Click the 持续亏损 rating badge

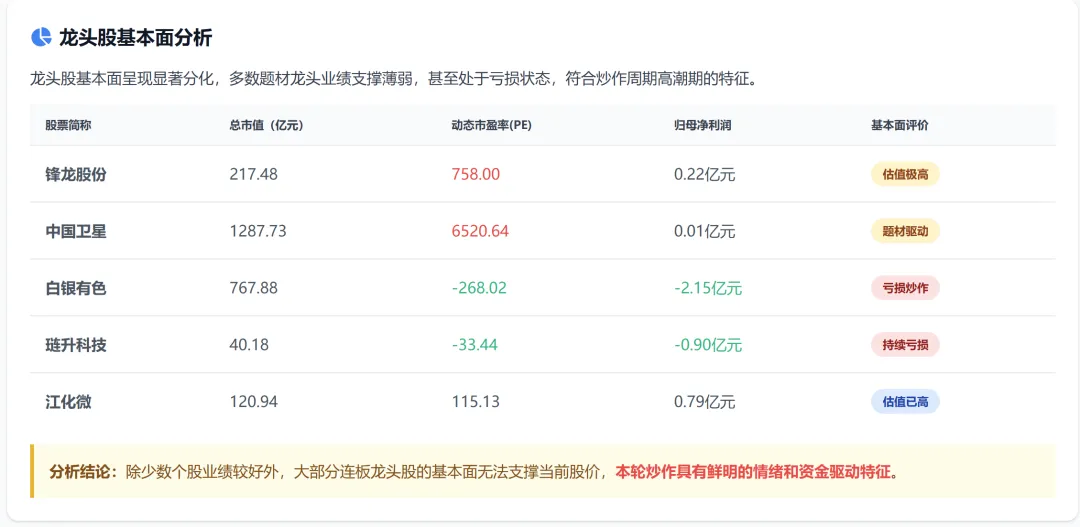(905, 345)
